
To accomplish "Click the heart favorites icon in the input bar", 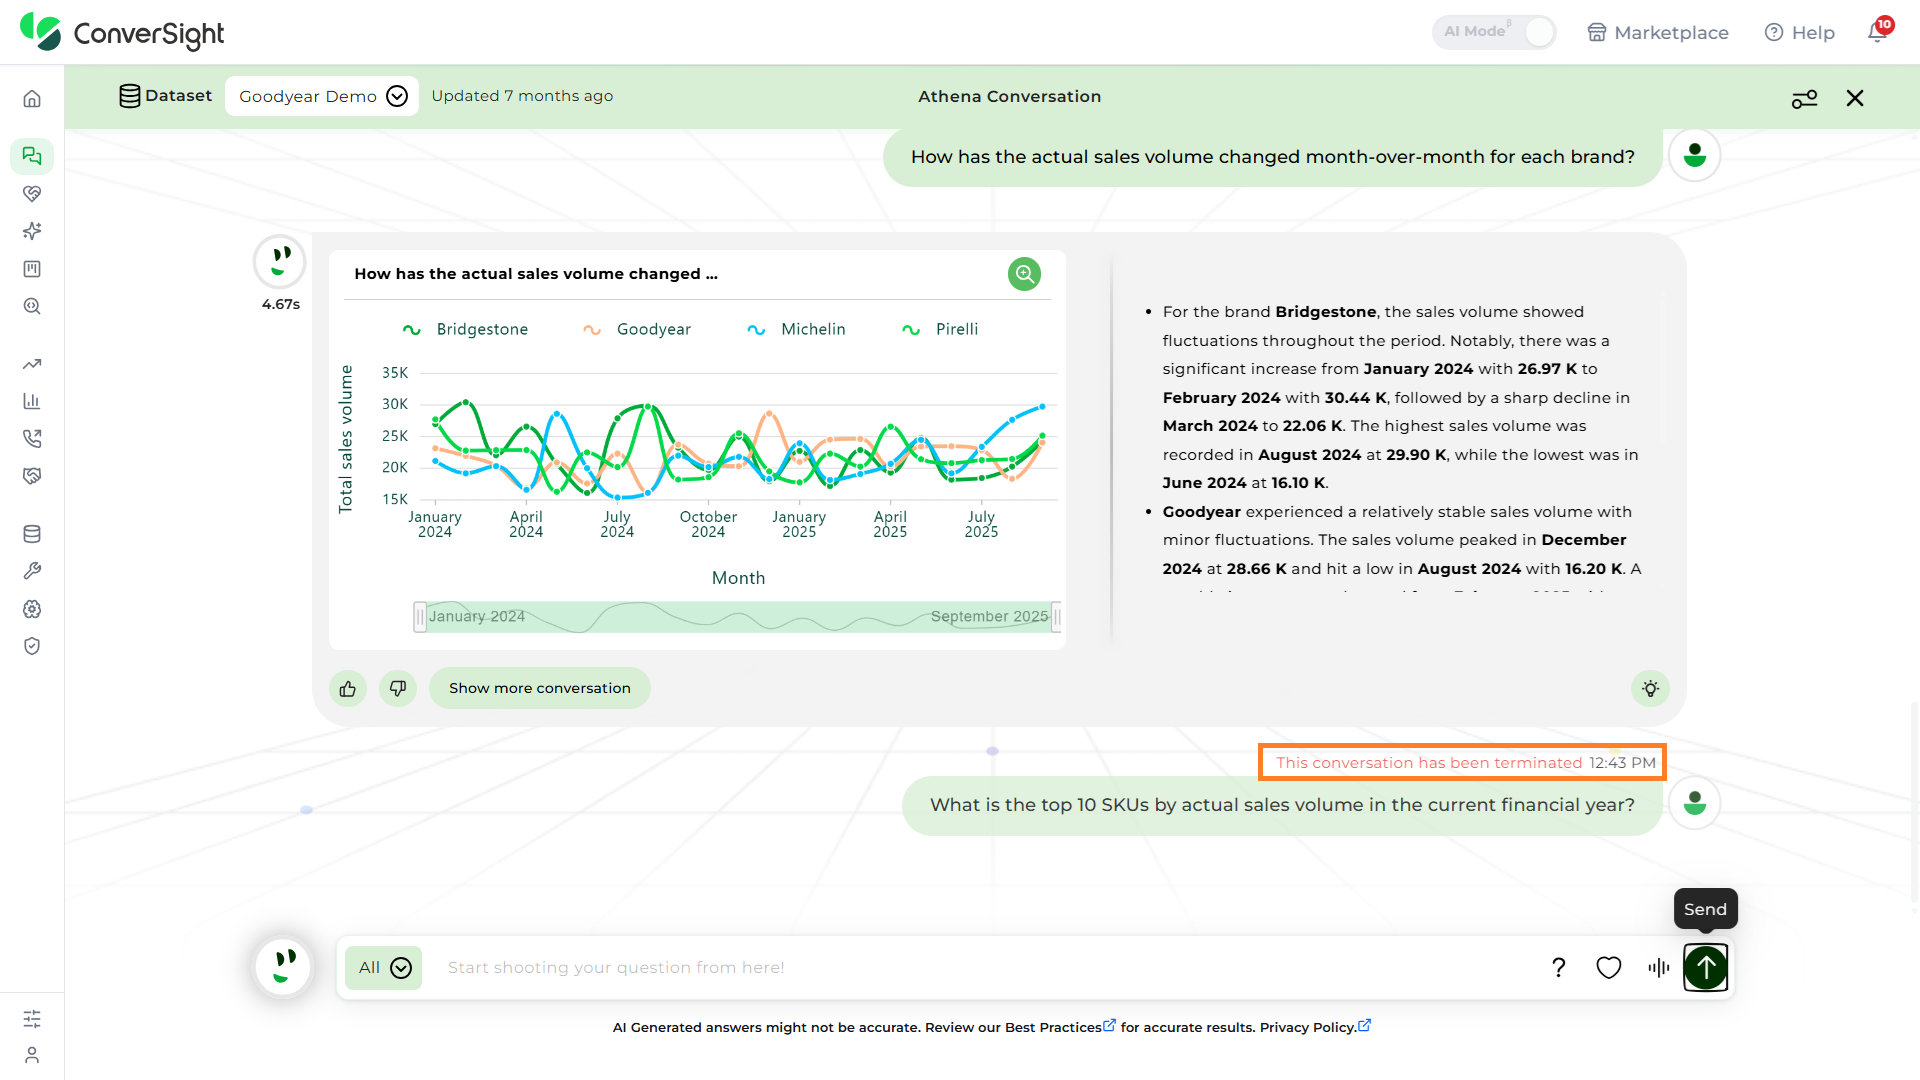I will click(x=1608, y=967).
